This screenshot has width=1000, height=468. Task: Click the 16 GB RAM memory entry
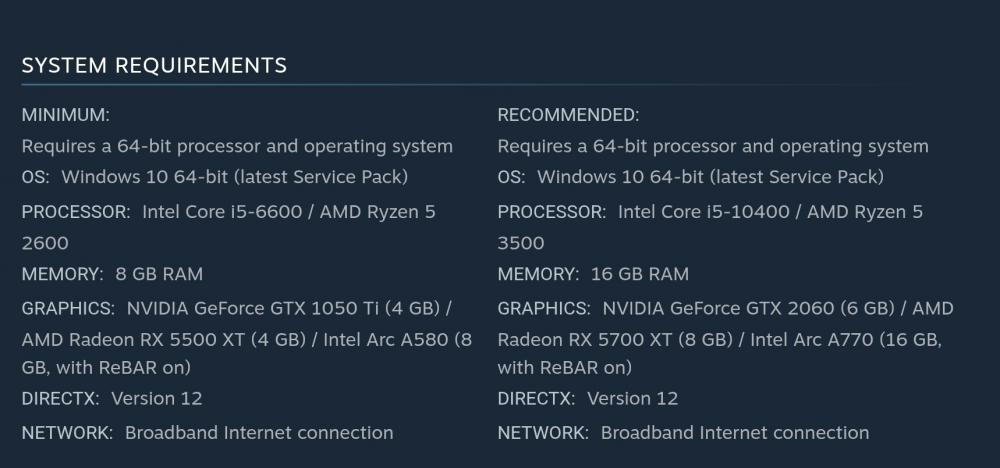click(640, 274)
